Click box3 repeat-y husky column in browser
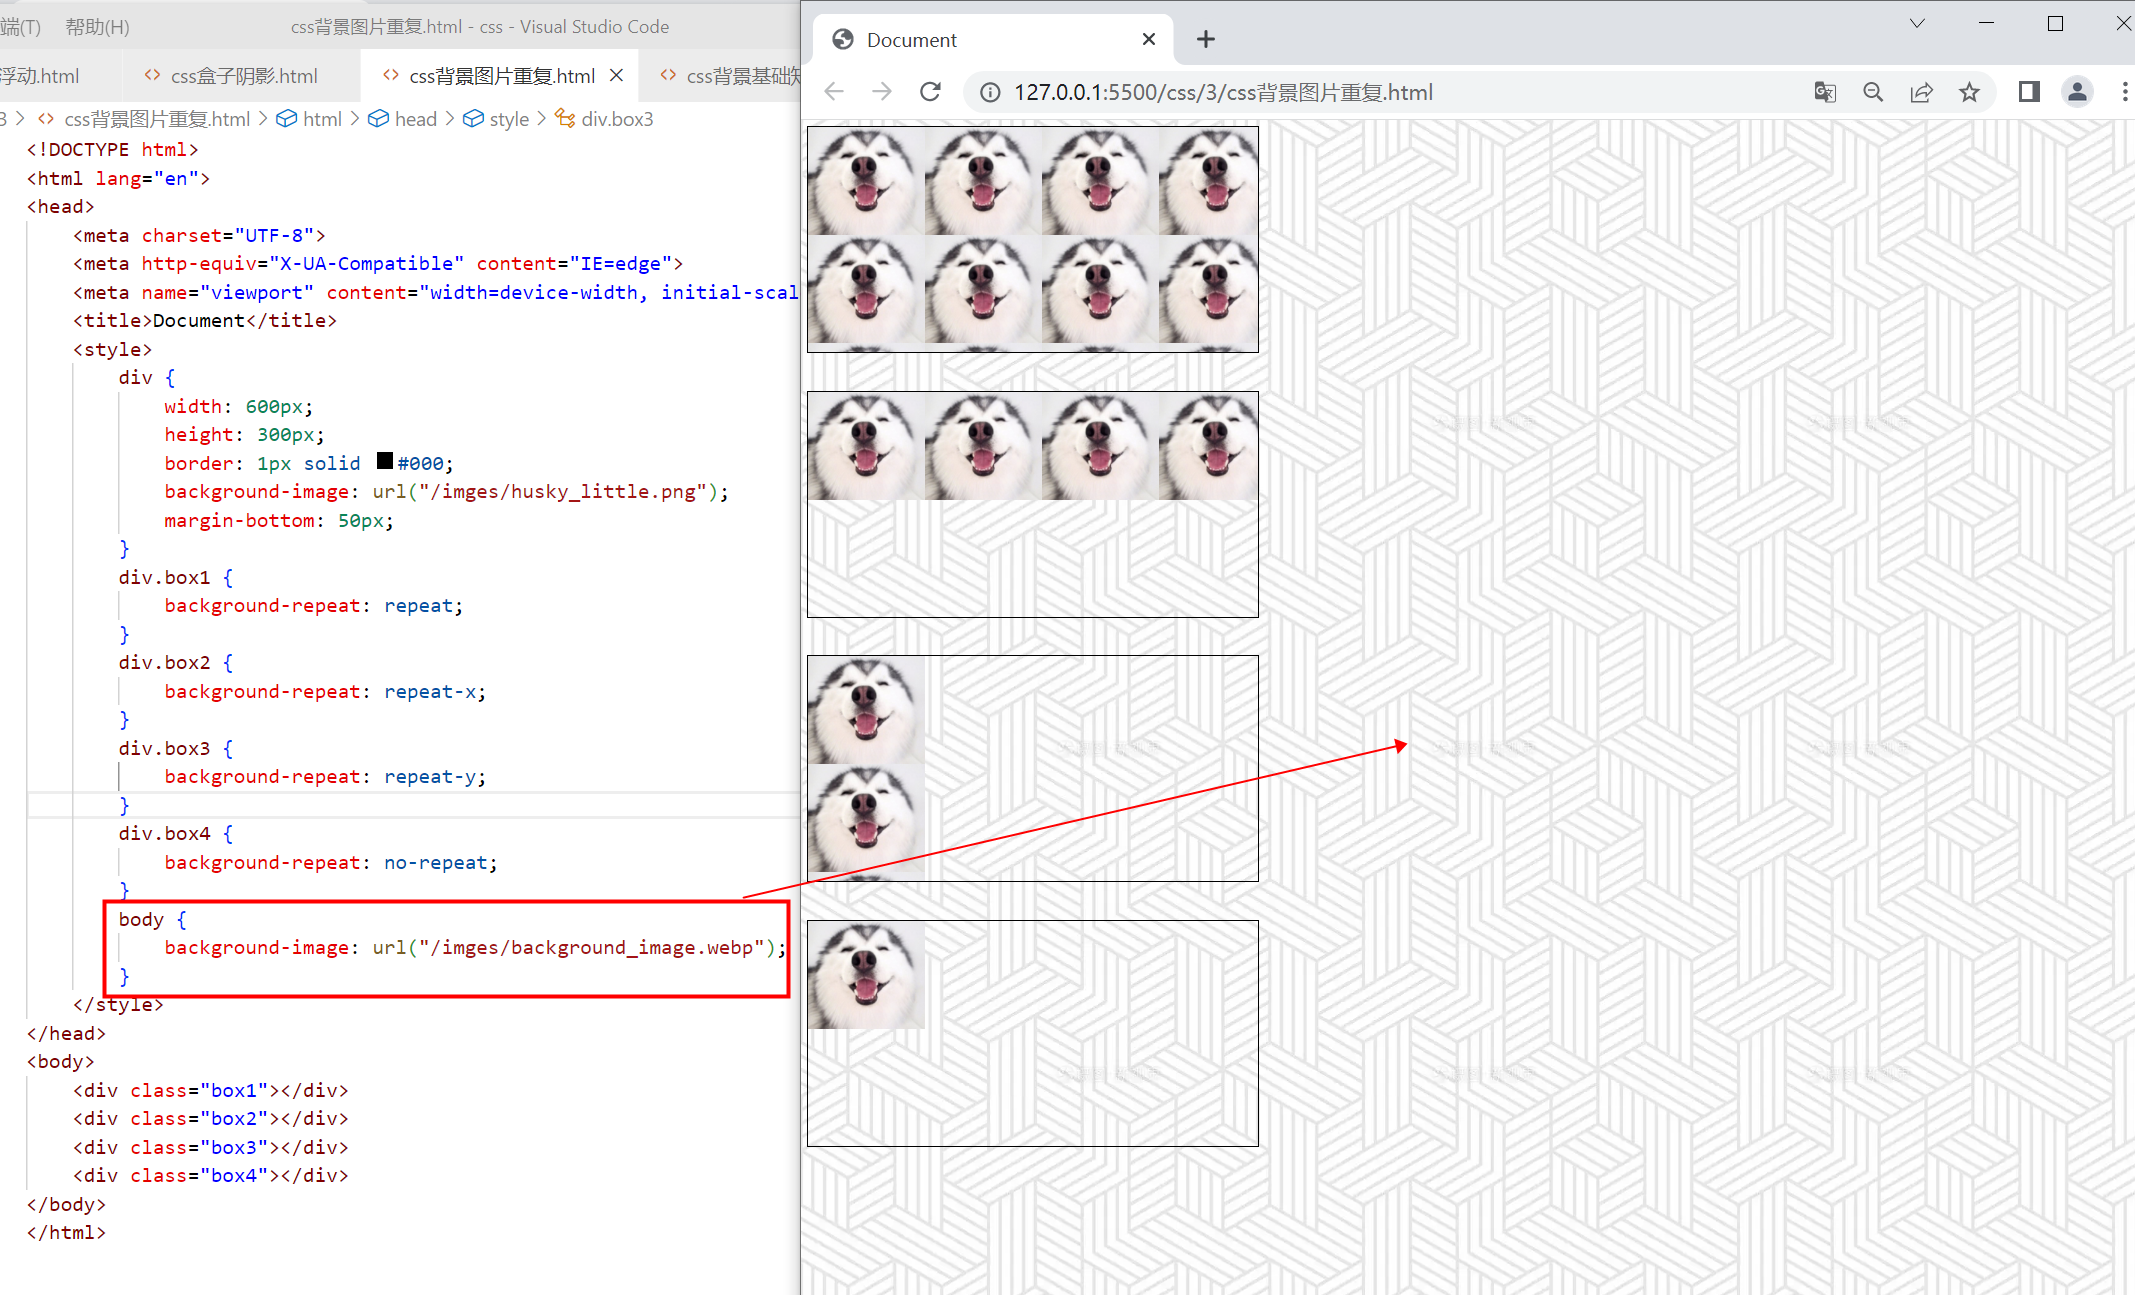 click(x=866, y=768)
